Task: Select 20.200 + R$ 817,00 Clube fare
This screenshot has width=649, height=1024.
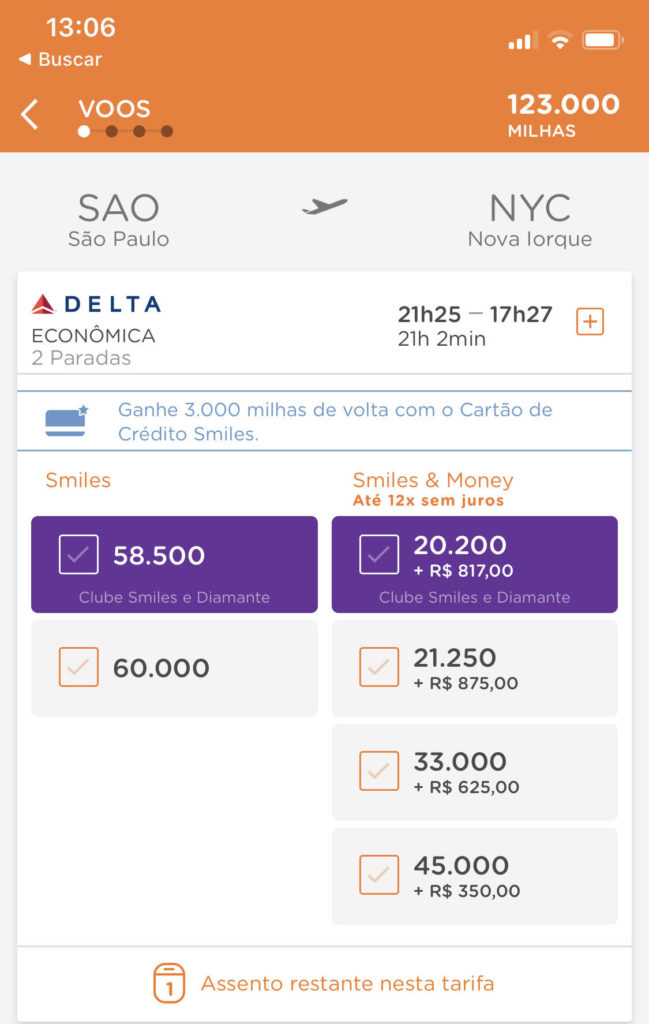Action: click(x=475, y=564)
